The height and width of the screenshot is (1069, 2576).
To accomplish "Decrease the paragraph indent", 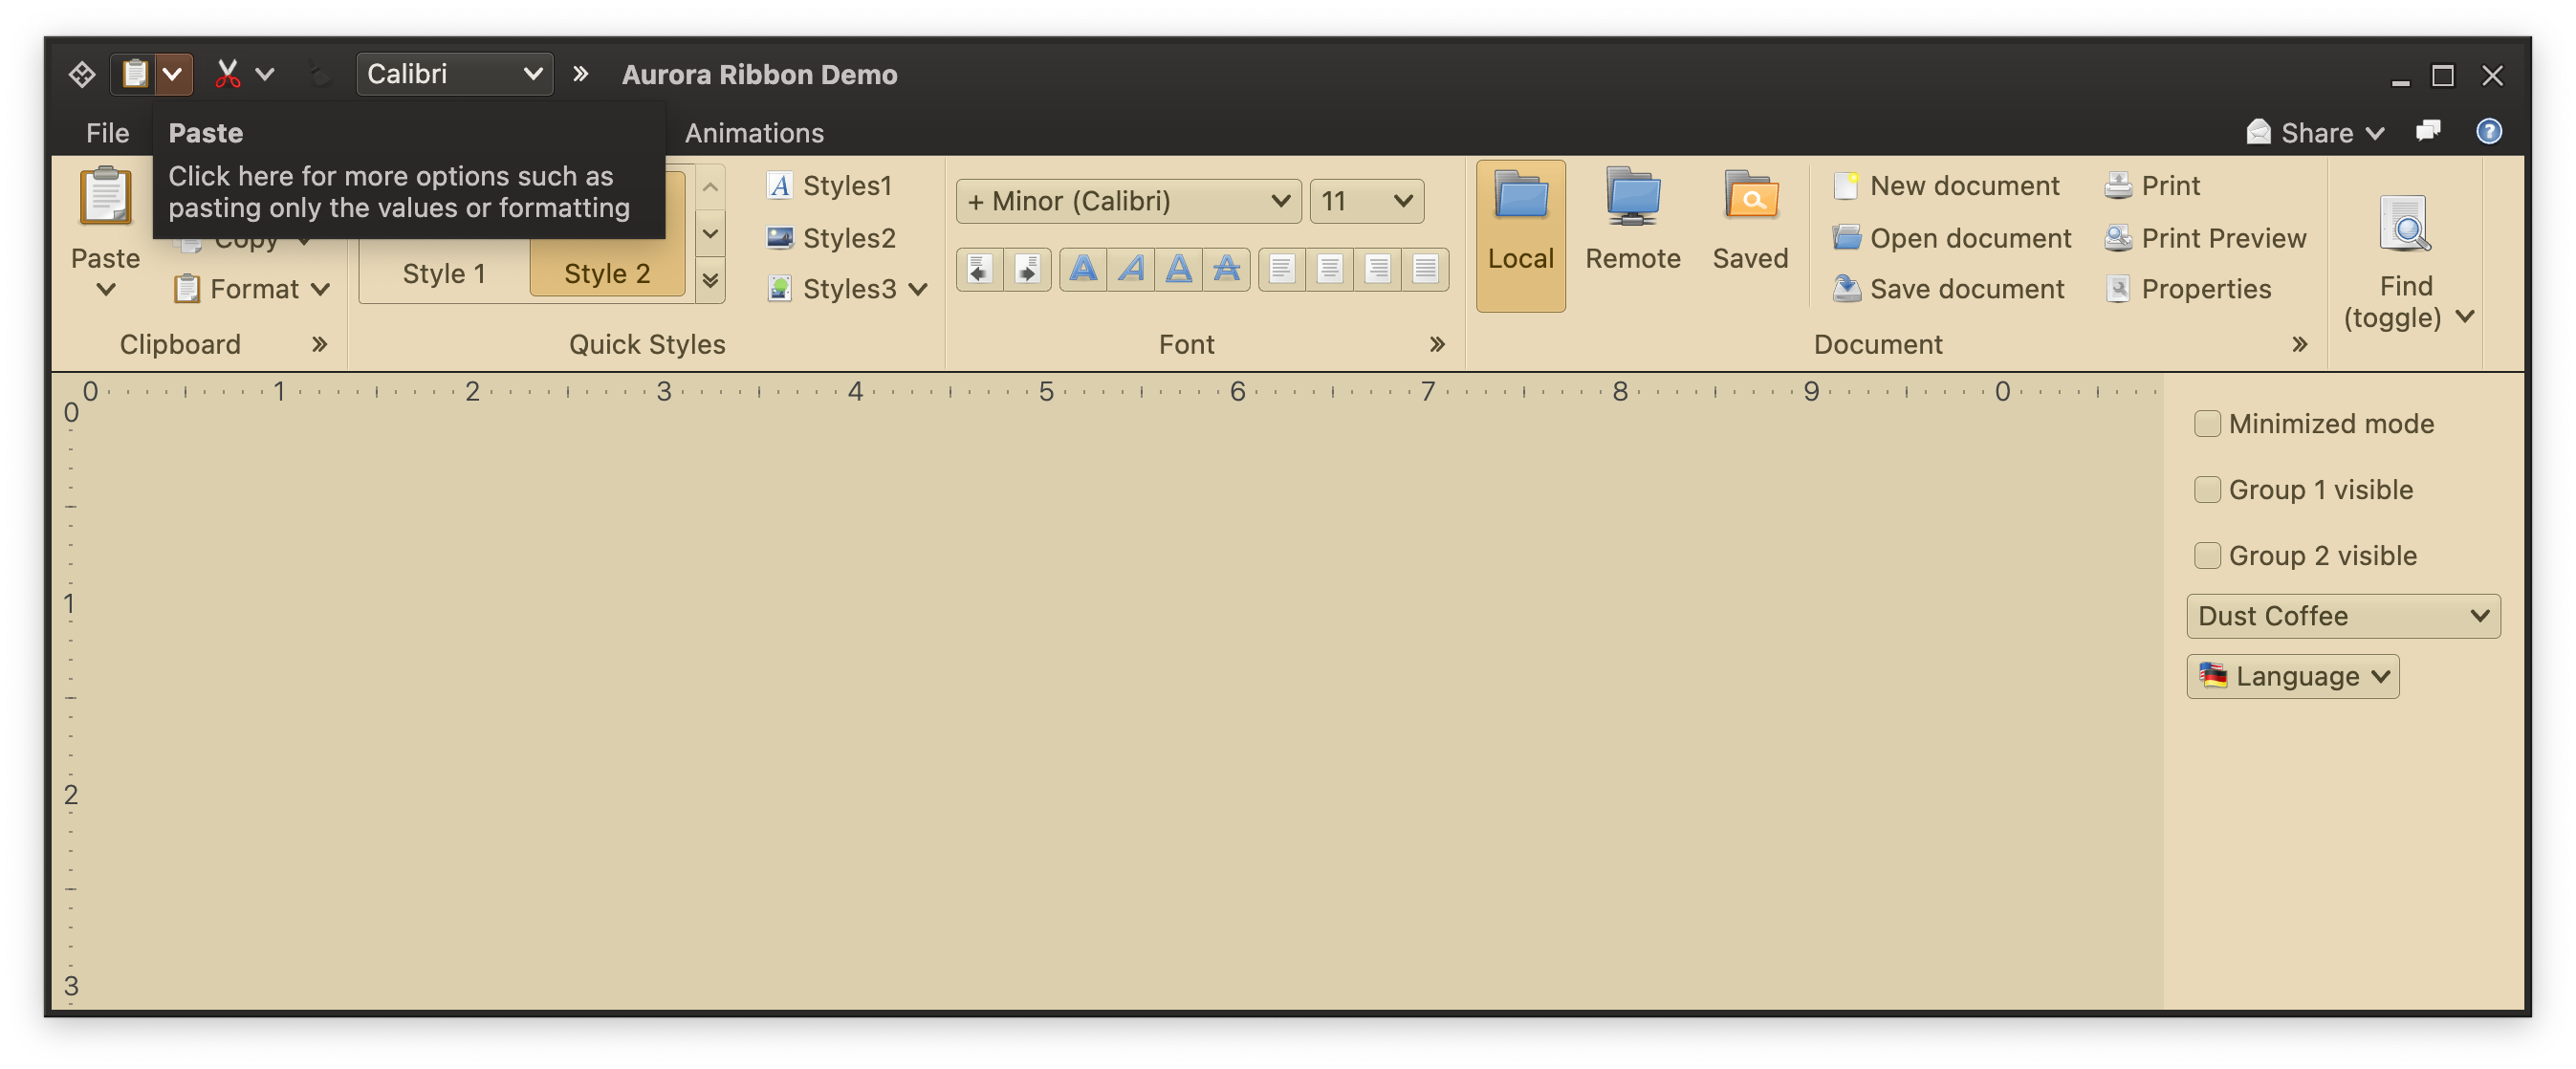I will click(x=980, y=269).
